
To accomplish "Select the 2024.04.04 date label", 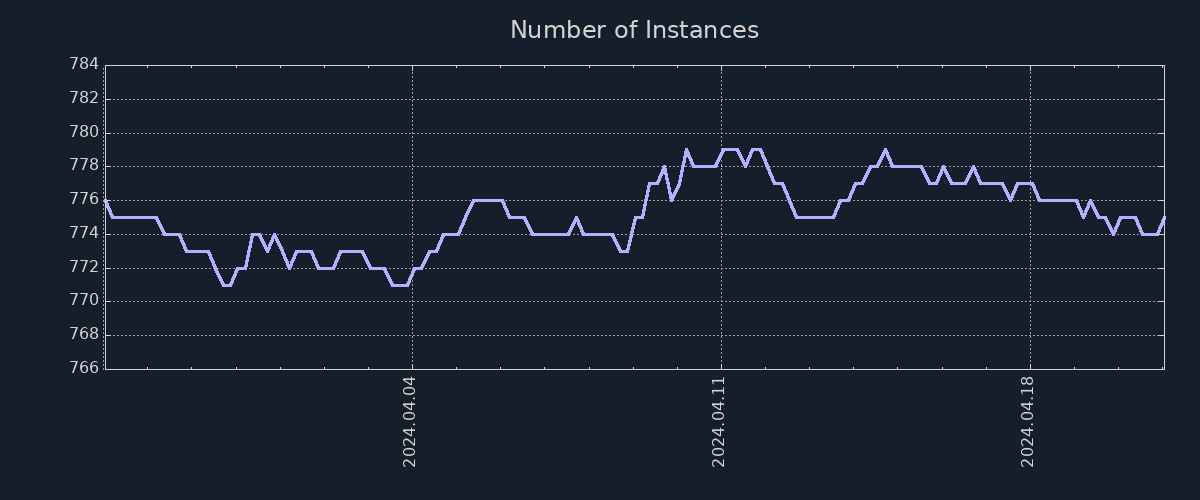I will coord(410,421).
